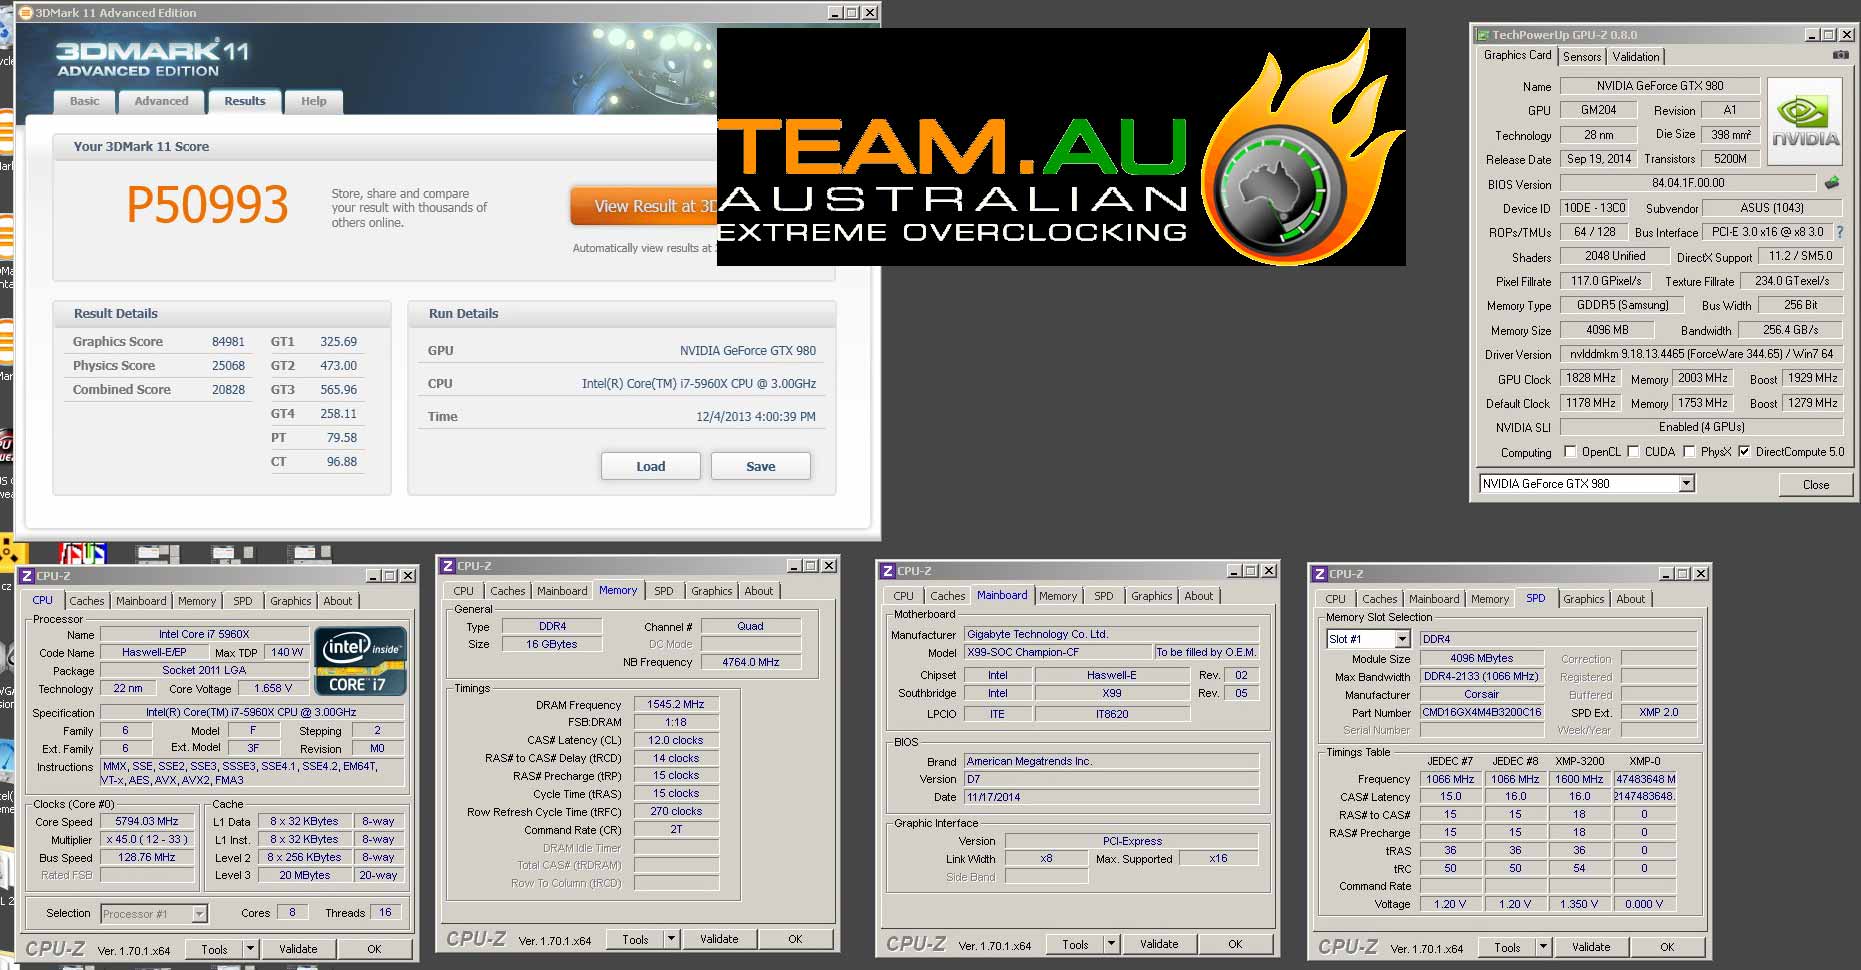Open the GPU selector dropdown in GPU-Z
The image size is (1861, 970).
pyautogui.click(x=1686, y=484)
